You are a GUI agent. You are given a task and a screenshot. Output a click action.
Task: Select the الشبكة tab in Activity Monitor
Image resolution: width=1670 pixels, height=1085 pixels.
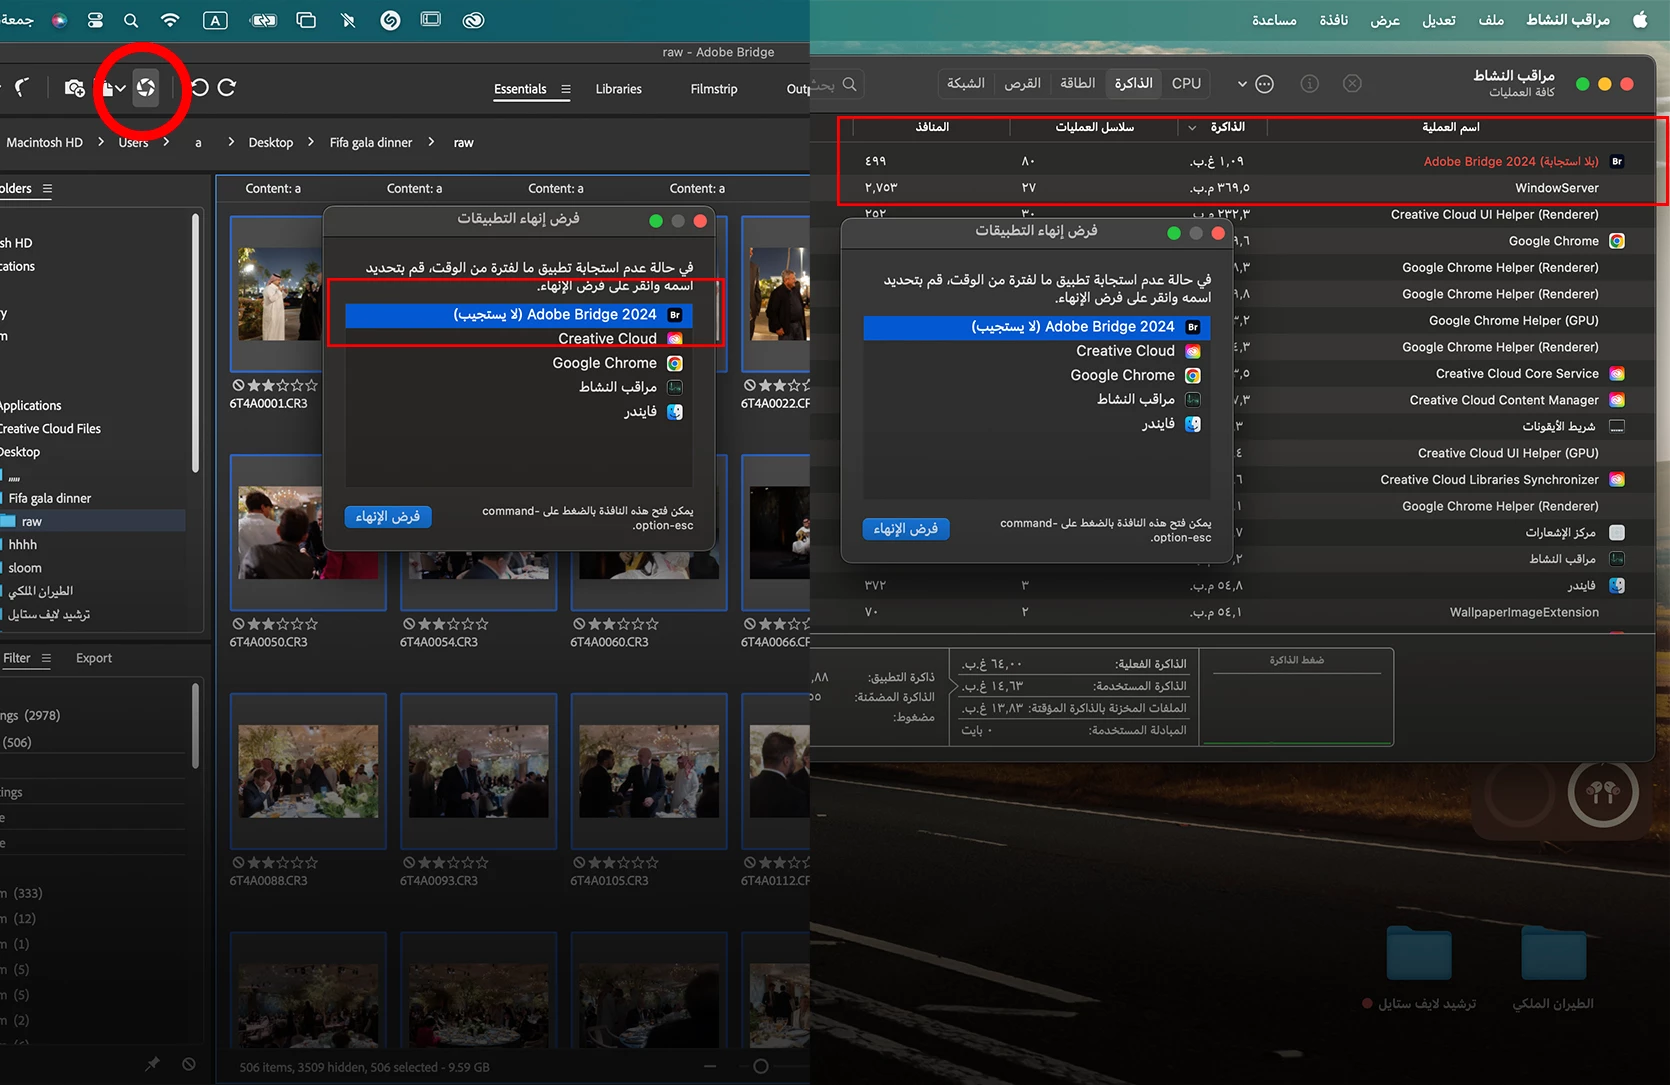(x=966, y=84)
